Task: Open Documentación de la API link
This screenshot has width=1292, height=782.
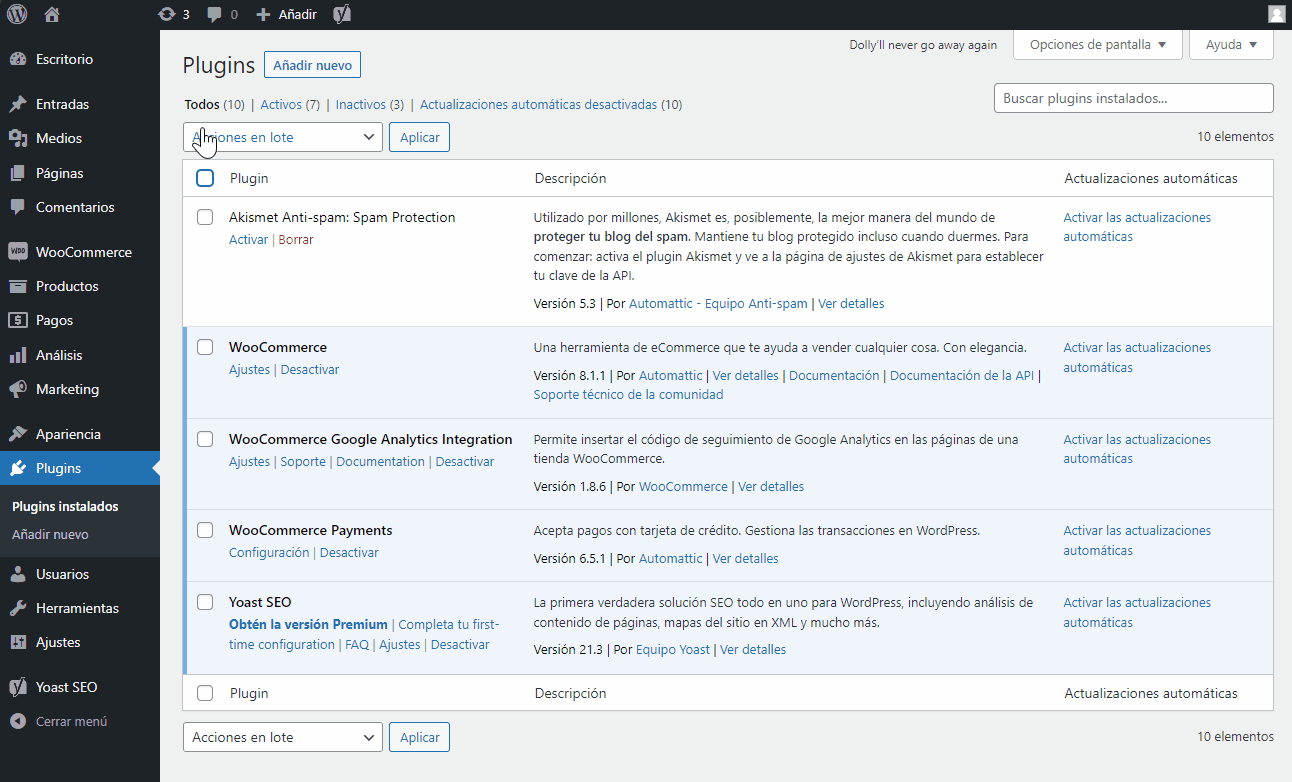Action: pyautogui.click(x=962, y=375)
